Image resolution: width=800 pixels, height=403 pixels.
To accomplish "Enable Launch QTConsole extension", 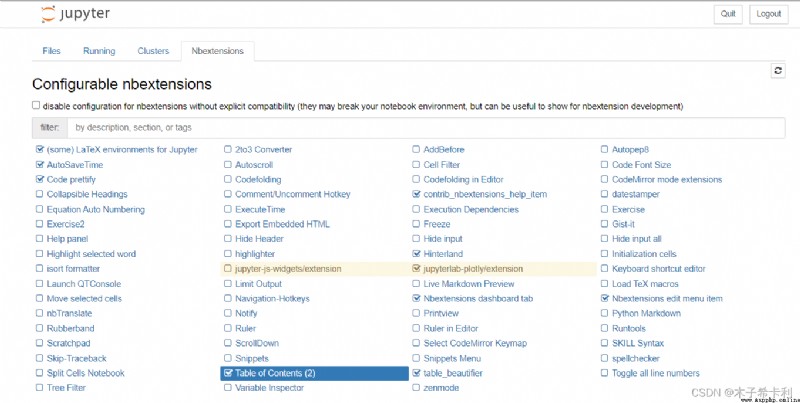I will coord(40,284).
